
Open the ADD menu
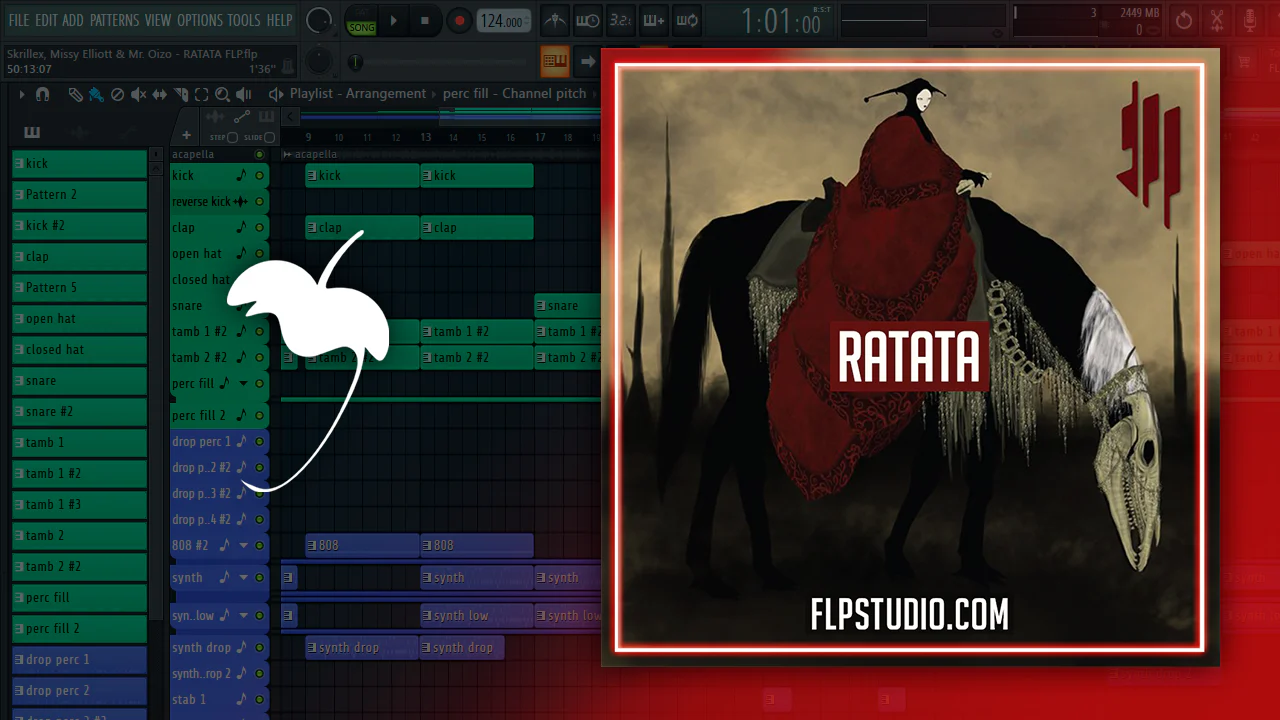click(73, 20)
